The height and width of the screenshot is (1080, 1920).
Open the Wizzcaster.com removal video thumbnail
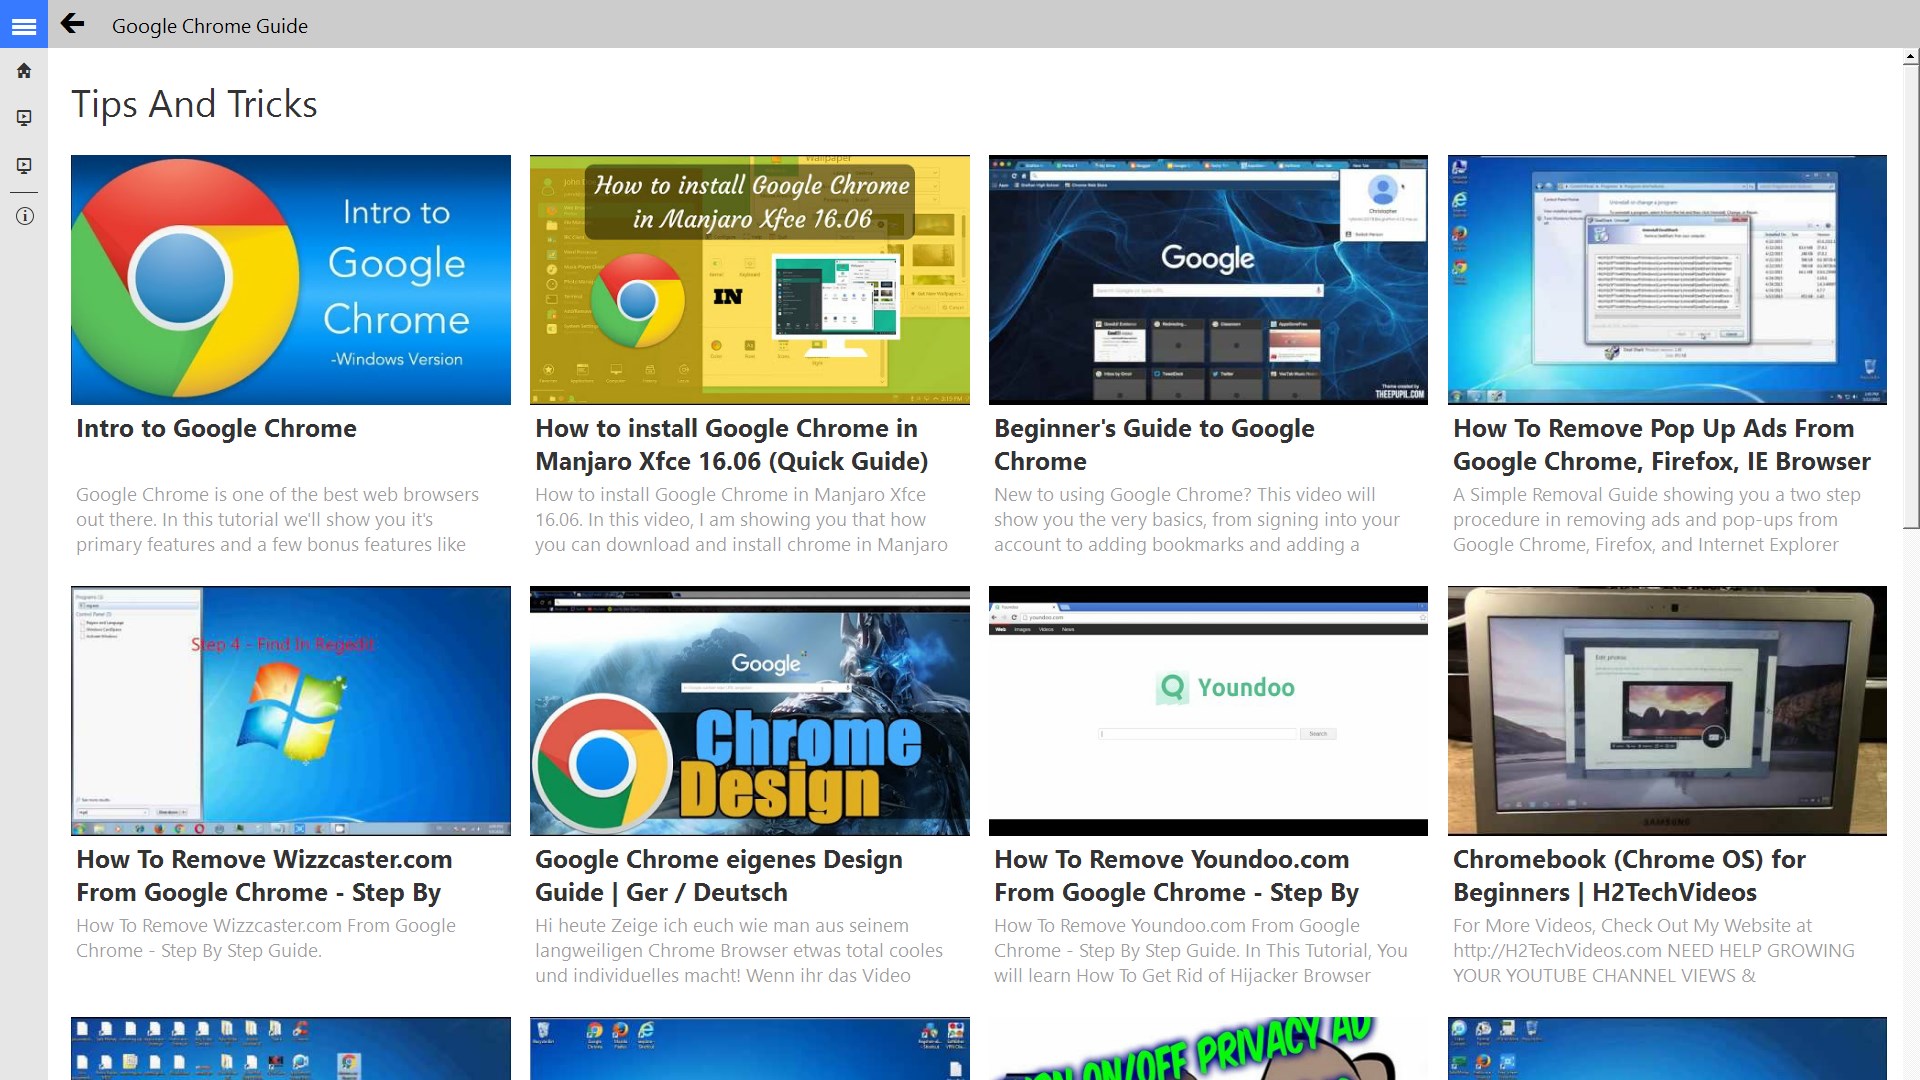click(290, 711)
